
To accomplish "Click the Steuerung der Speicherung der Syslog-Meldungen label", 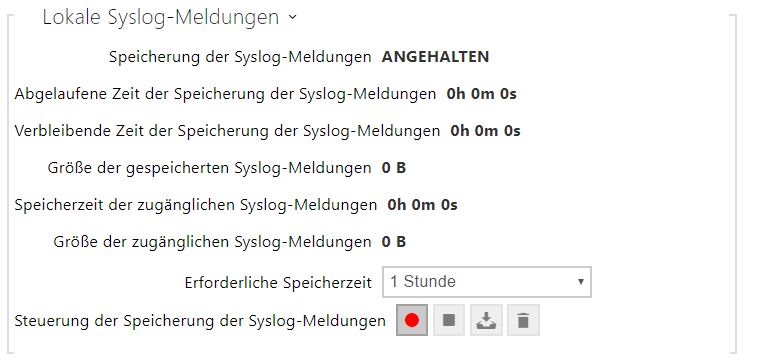I will click(x=200, y=321).
